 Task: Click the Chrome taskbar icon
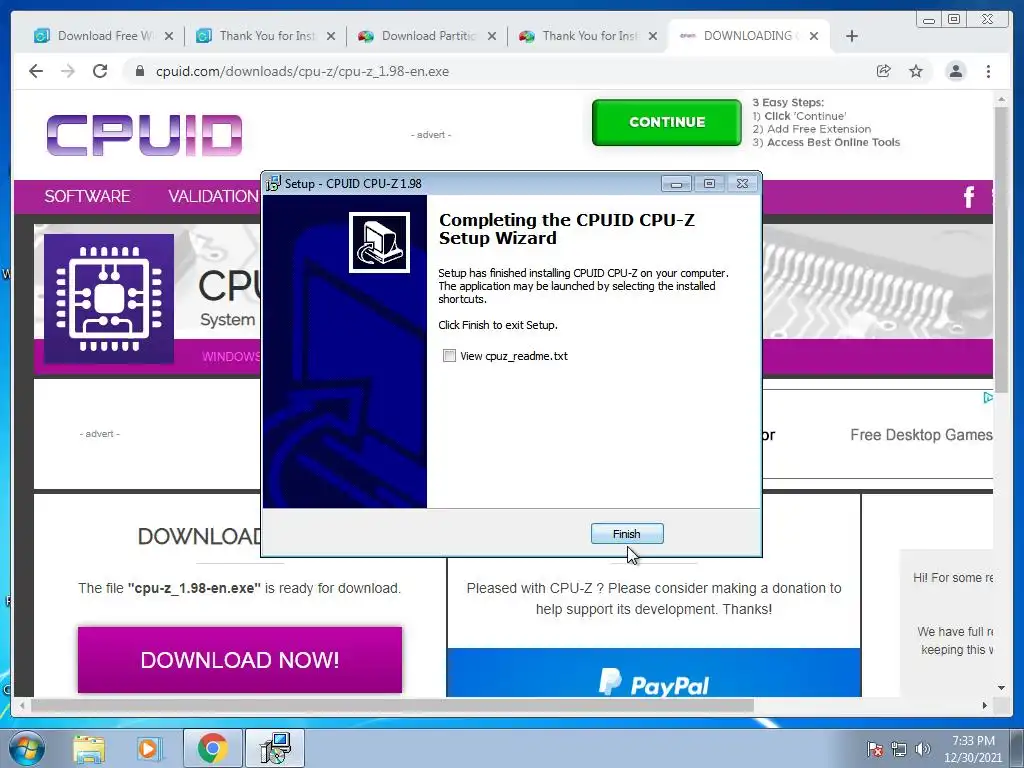click(x=212, y=748)
